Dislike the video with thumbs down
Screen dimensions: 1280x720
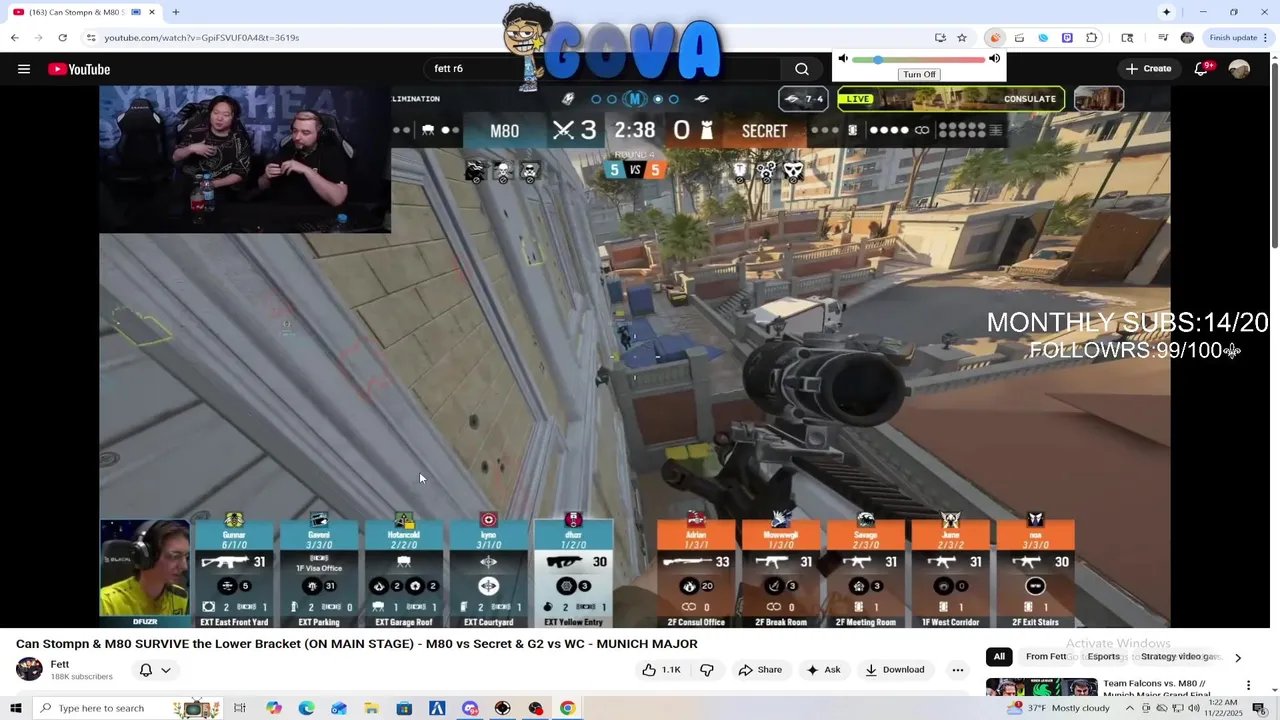[x=707, y=670]
